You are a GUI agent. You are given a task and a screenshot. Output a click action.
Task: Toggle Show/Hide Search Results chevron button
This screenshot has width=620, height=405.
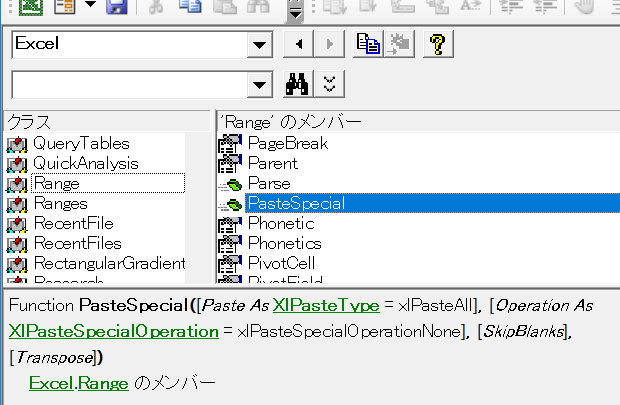(x=329, y=84)
